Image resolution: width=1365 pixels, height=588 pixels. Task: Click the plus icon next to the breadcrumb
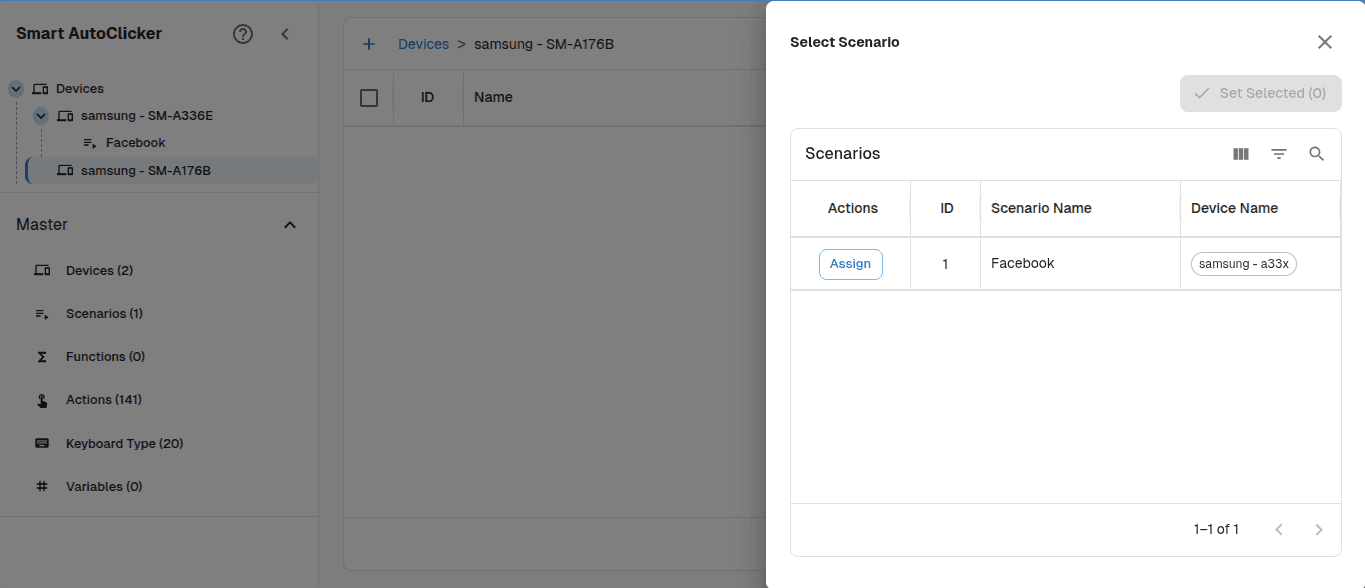(x=369, y=44)
